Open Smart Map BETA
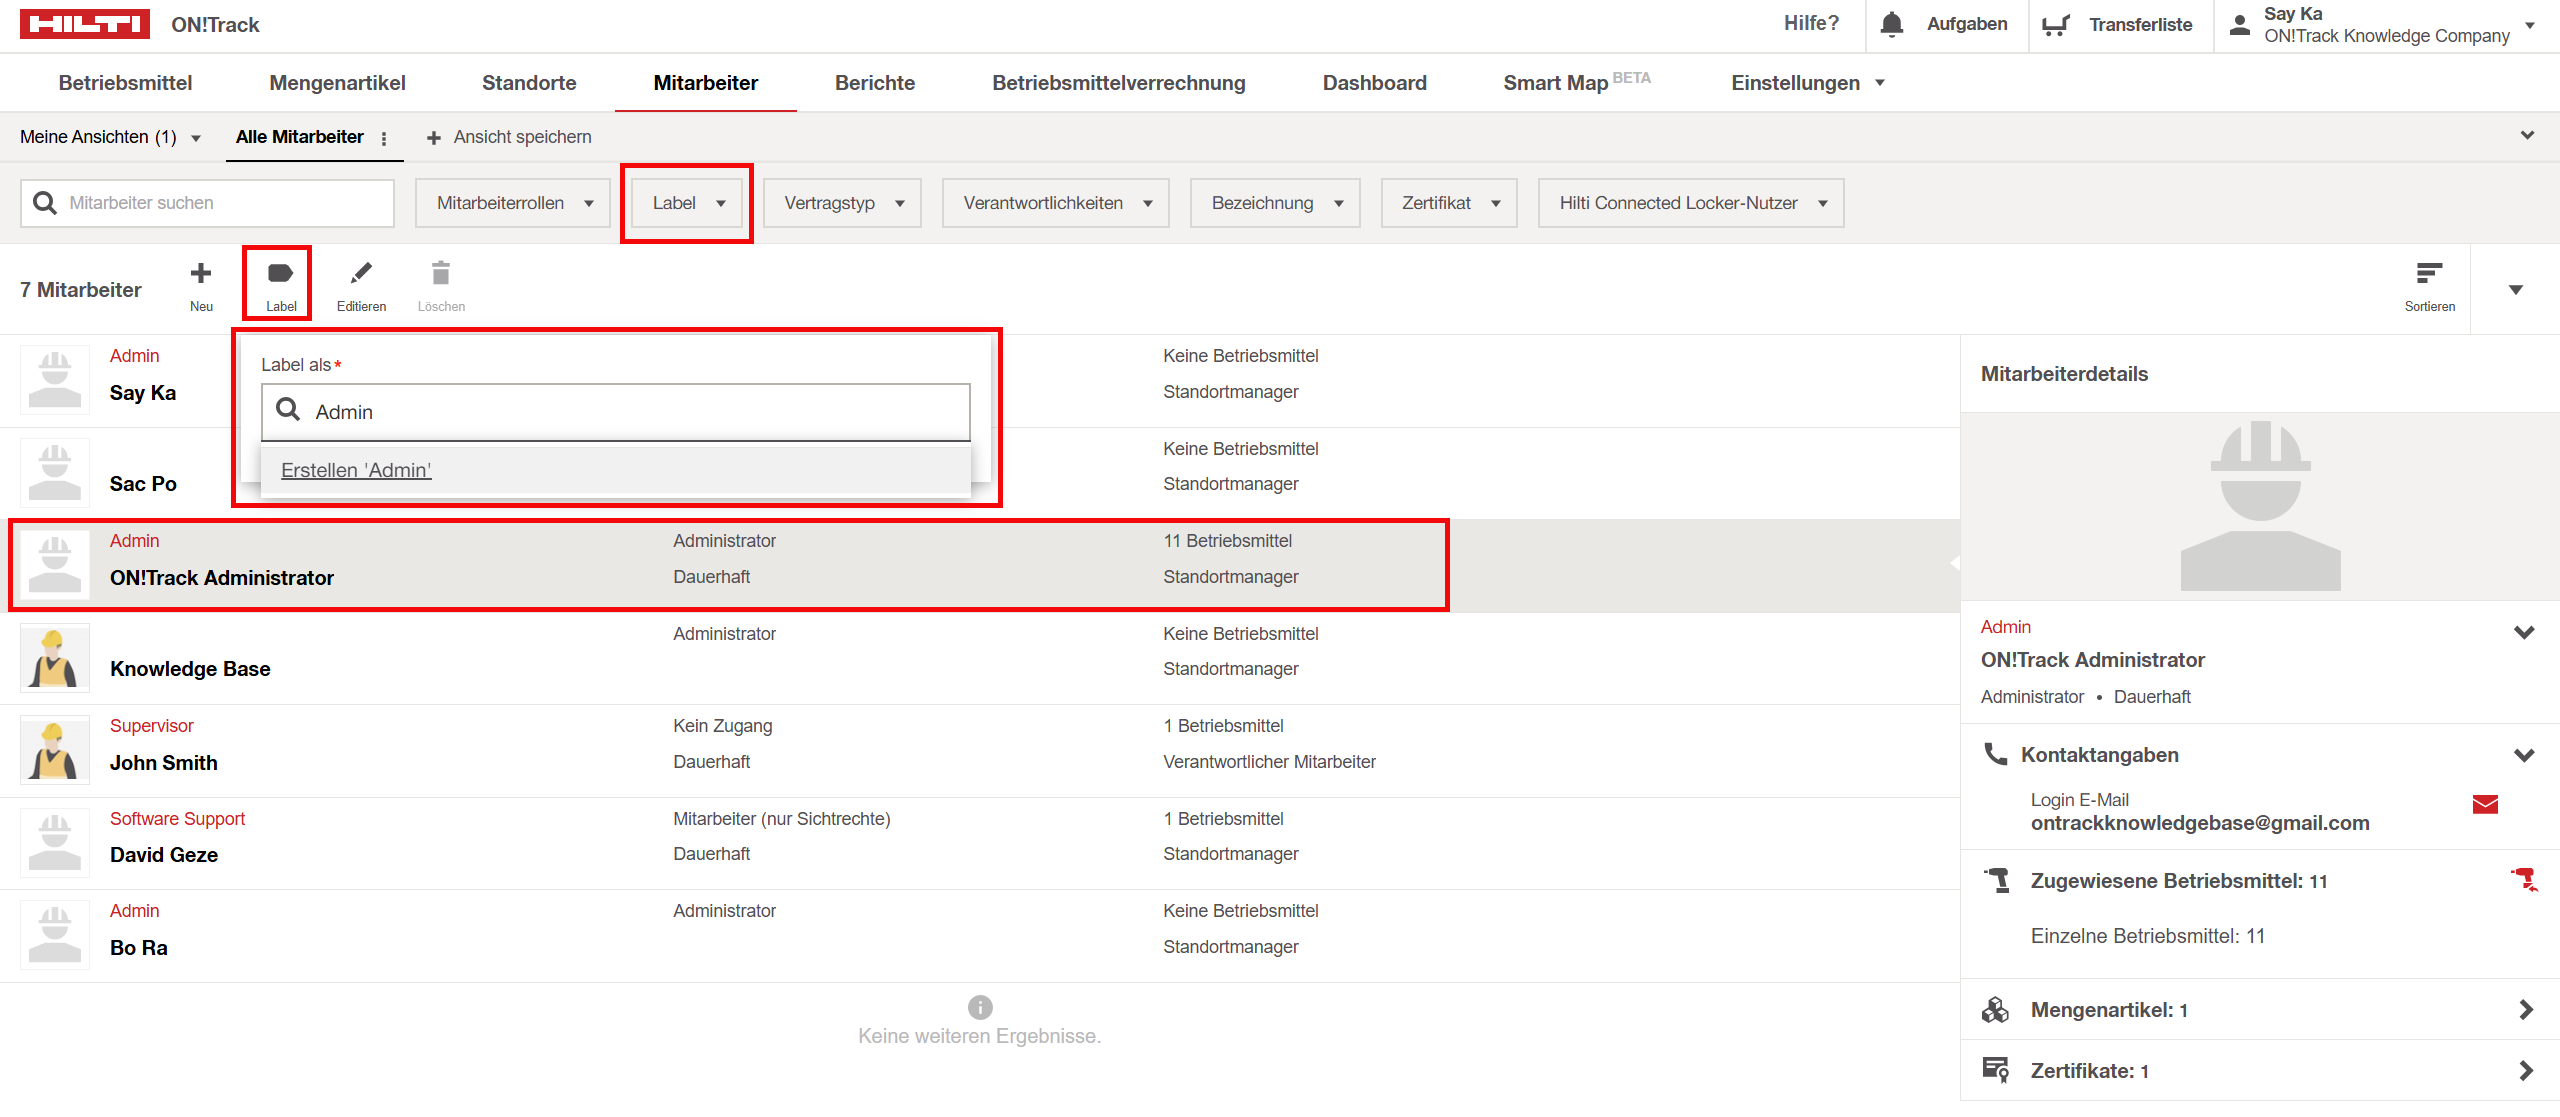 (x=1576, y=83)
